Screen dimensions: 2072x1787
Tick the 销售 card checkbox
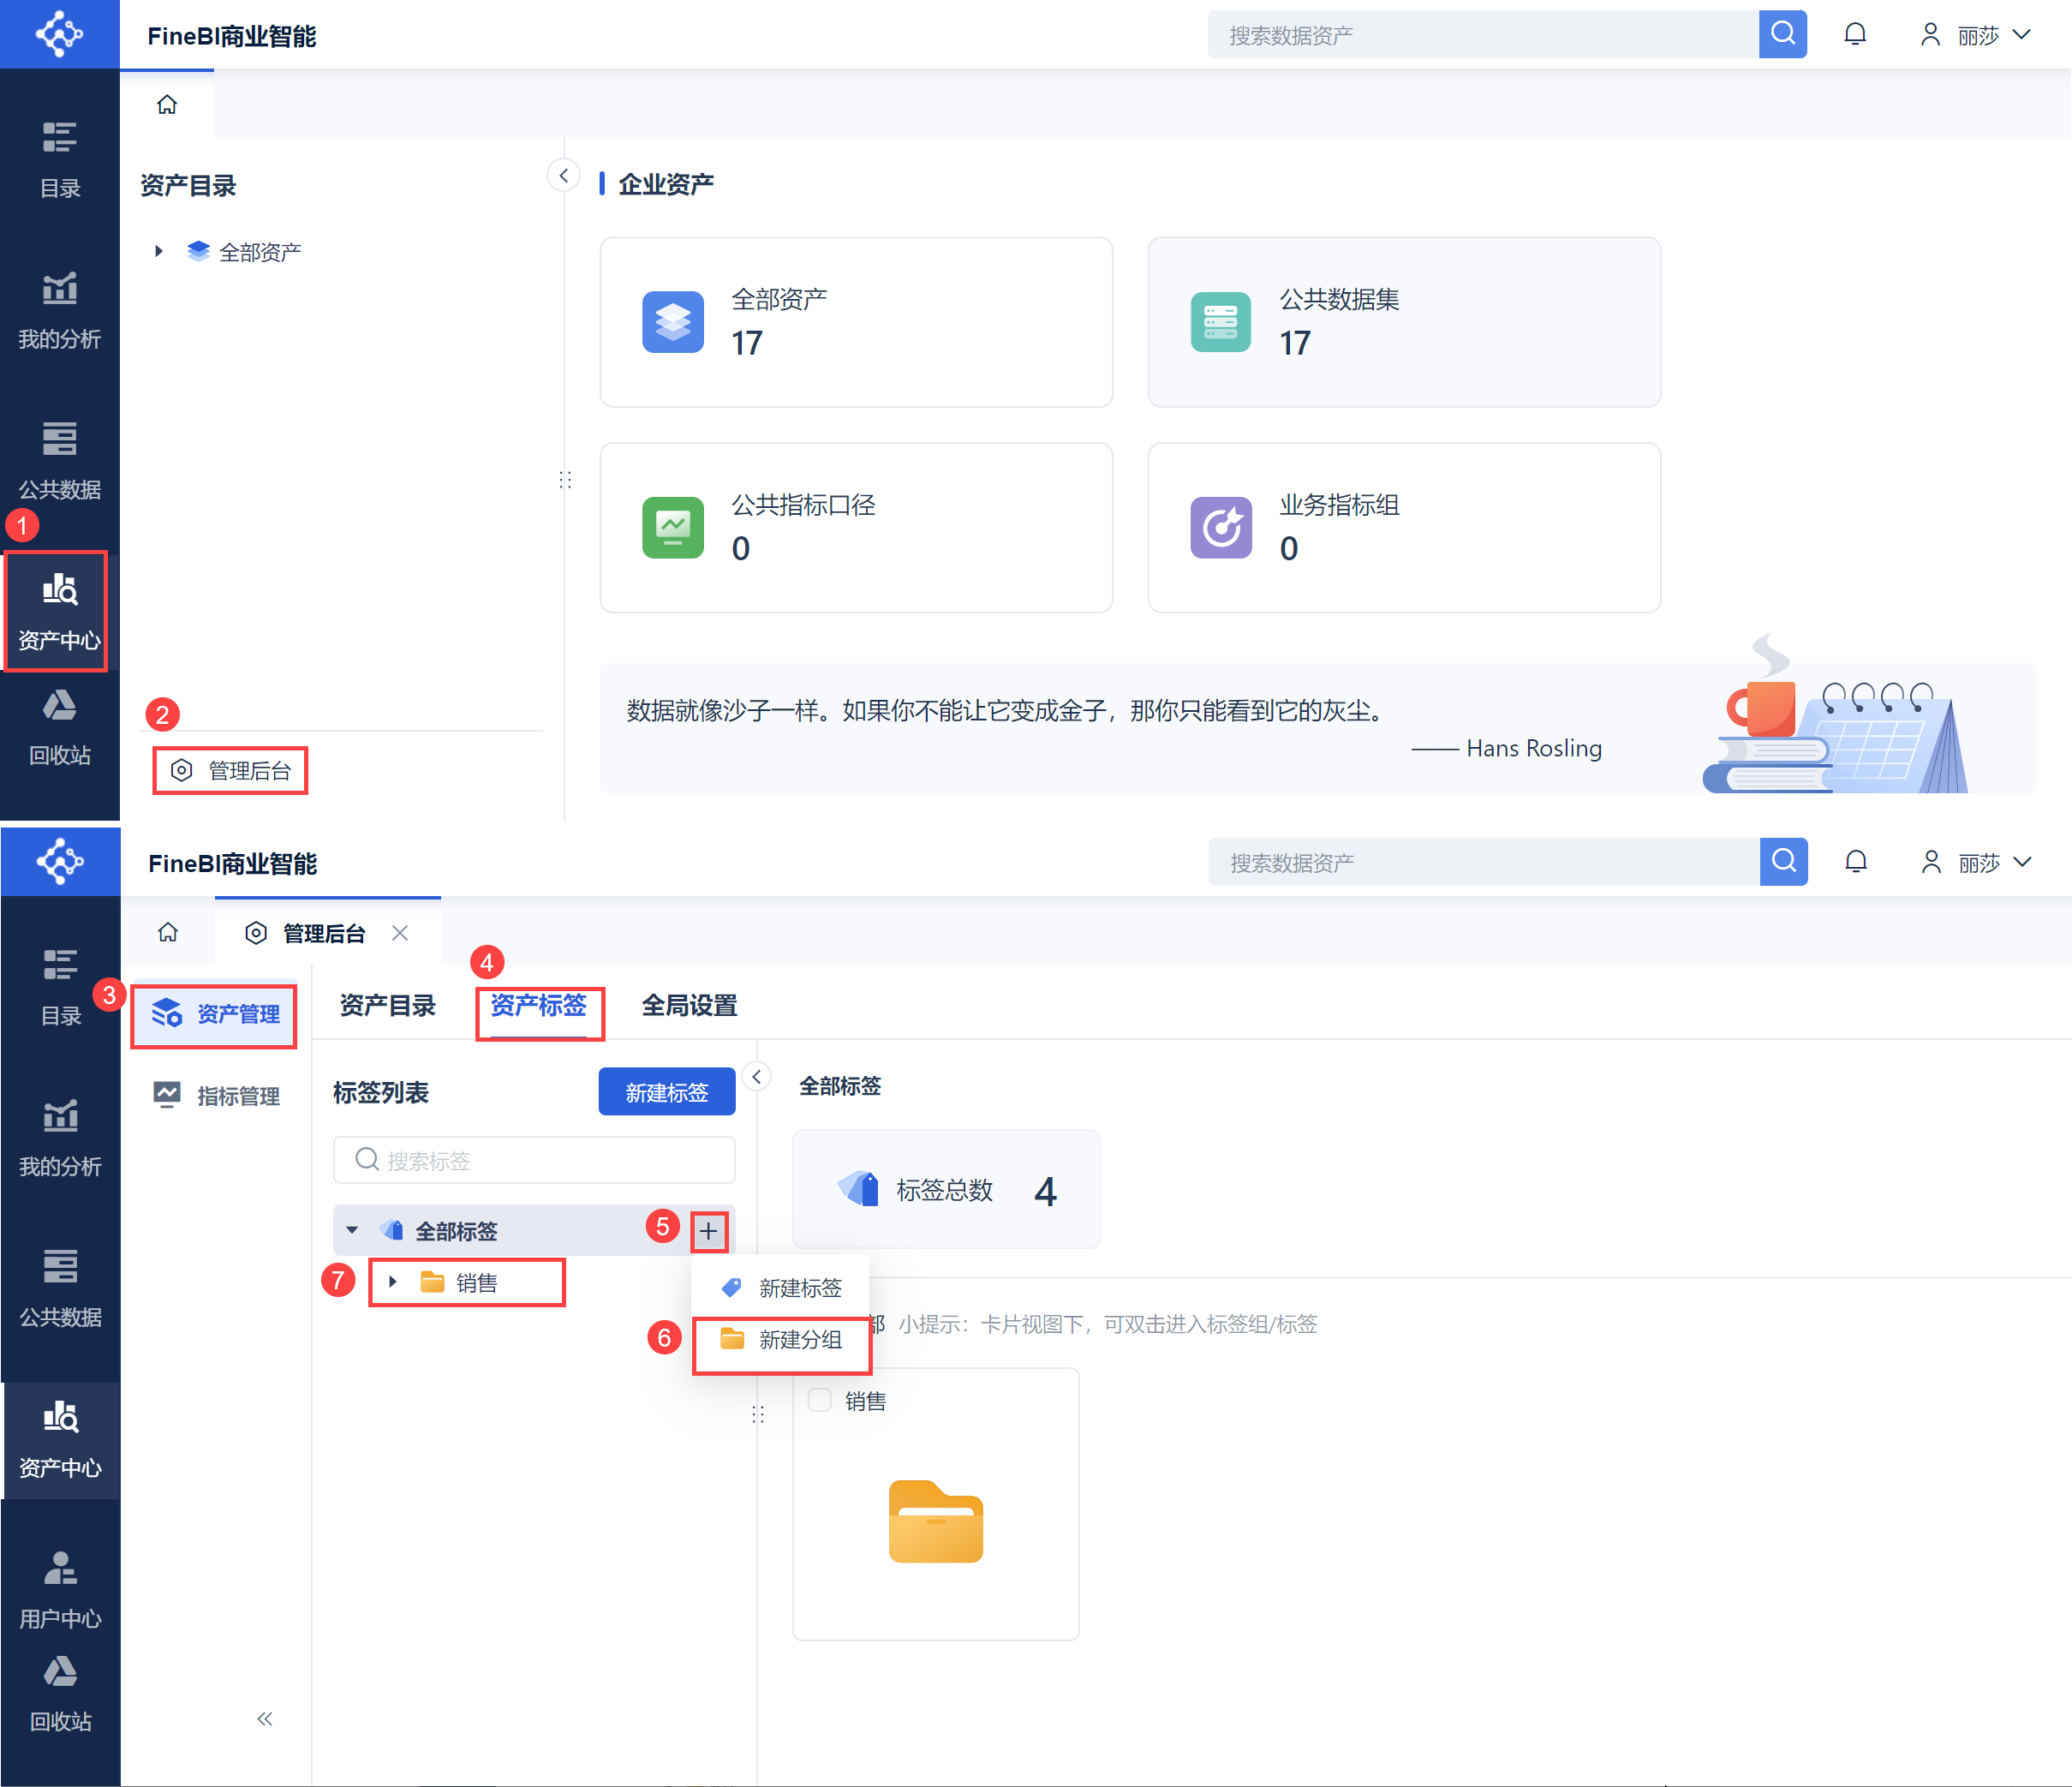(819, 1400)
